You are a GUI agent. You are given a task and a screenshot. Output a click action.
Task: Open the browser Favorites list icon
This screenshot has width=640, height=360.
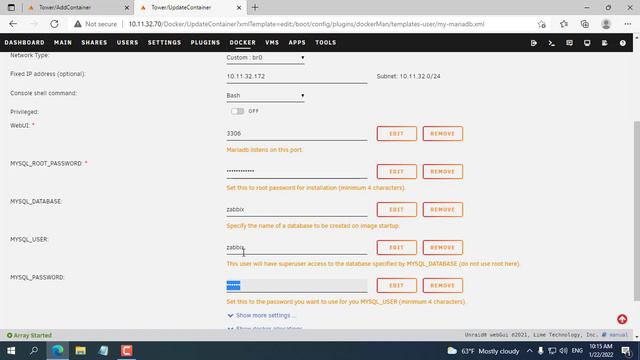pos(564,24)
